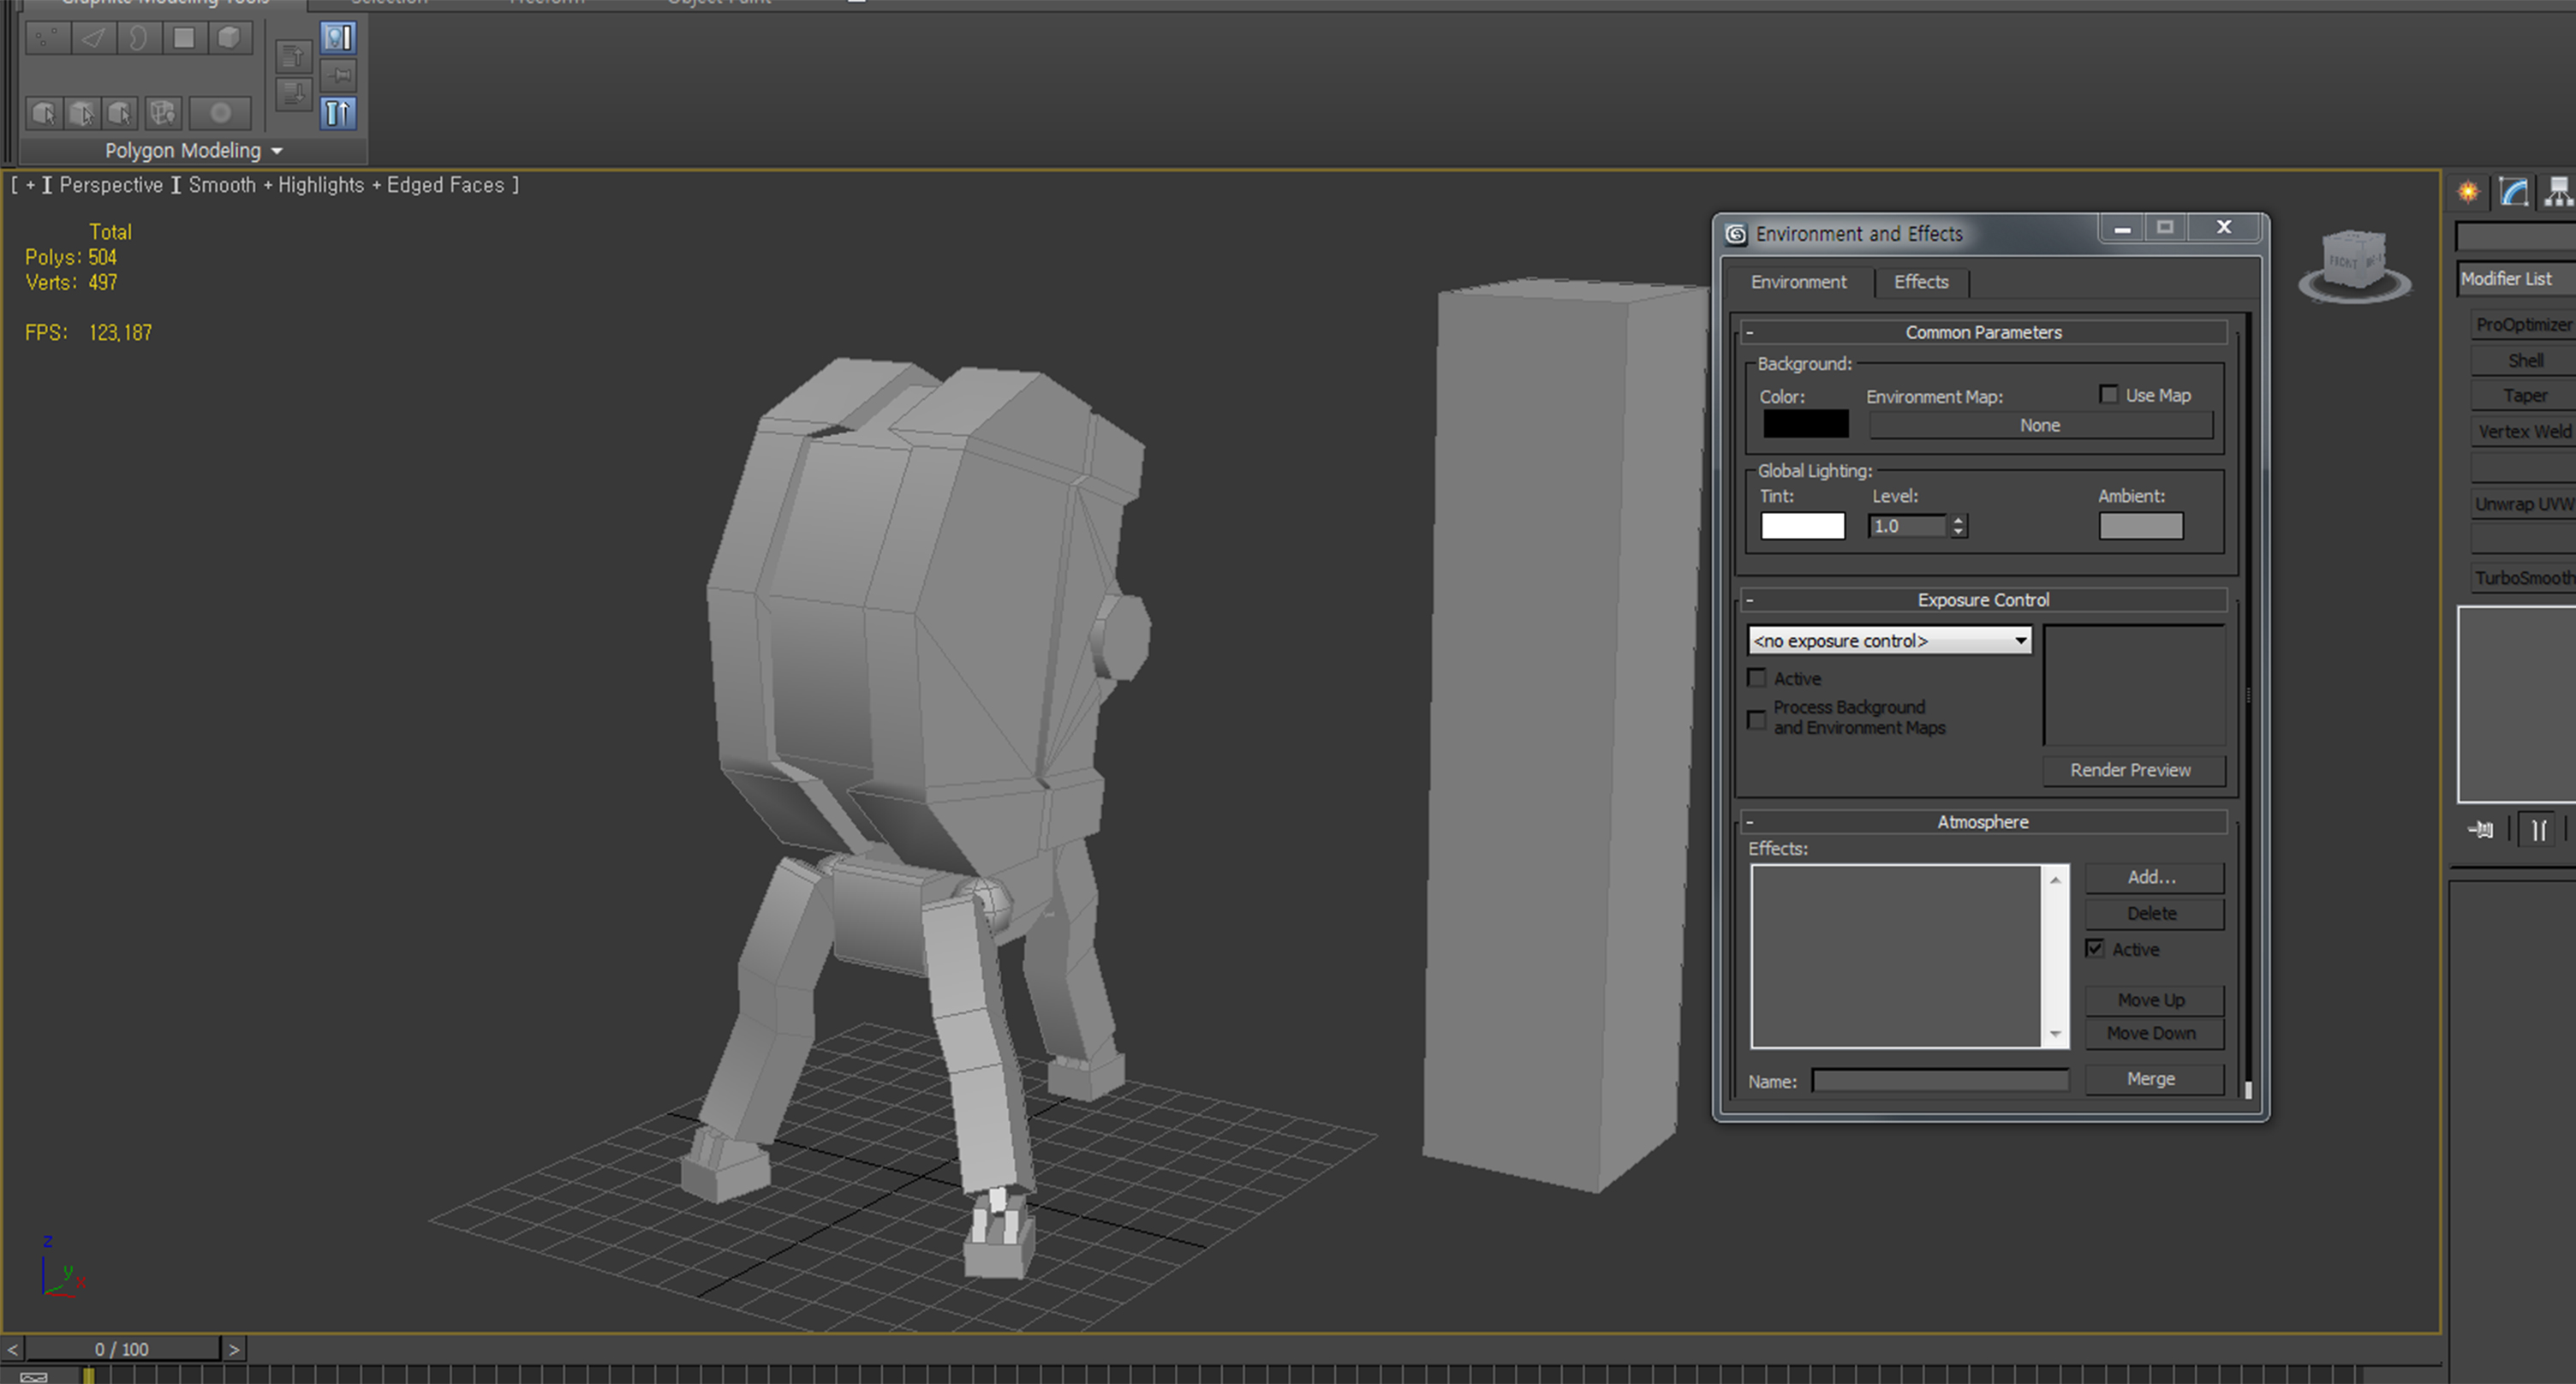Increase Level with spinner up arrow

[x=1959, y=520]
